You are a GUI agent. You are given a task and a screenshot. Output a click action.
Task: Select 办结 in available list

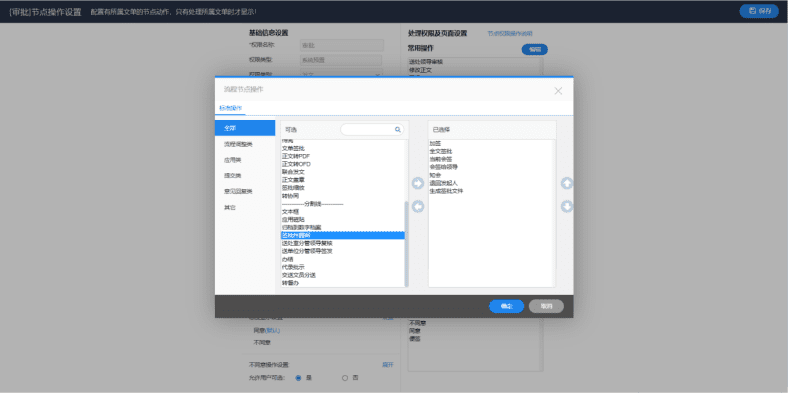342,259
